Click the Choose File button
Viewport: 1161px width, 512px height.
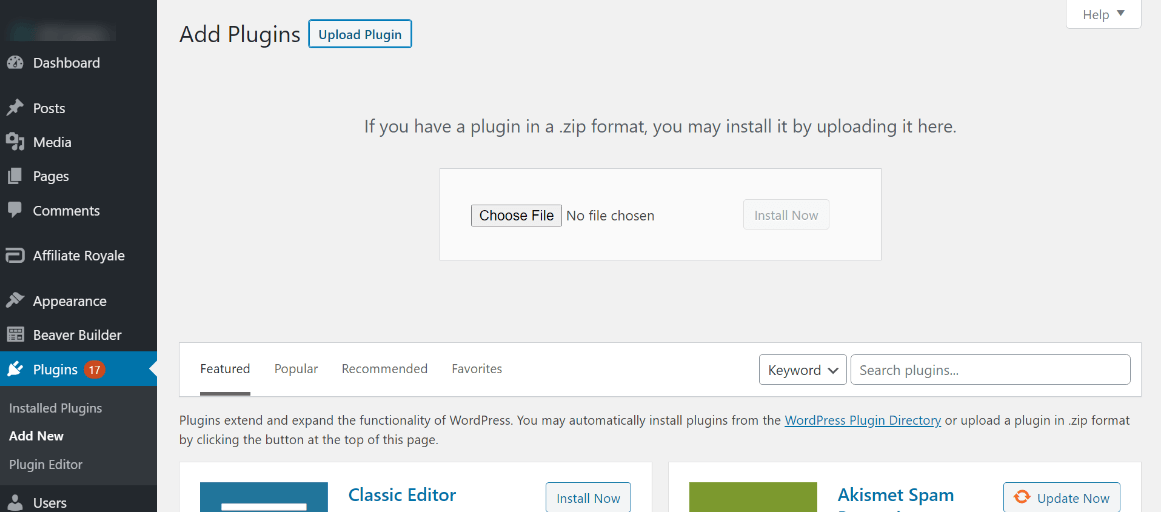tap(516, 216)
